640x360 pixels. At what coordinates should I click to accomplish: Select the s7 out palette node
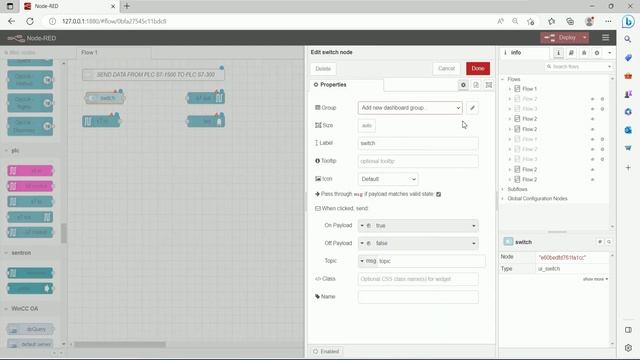[x=30, y=217]
